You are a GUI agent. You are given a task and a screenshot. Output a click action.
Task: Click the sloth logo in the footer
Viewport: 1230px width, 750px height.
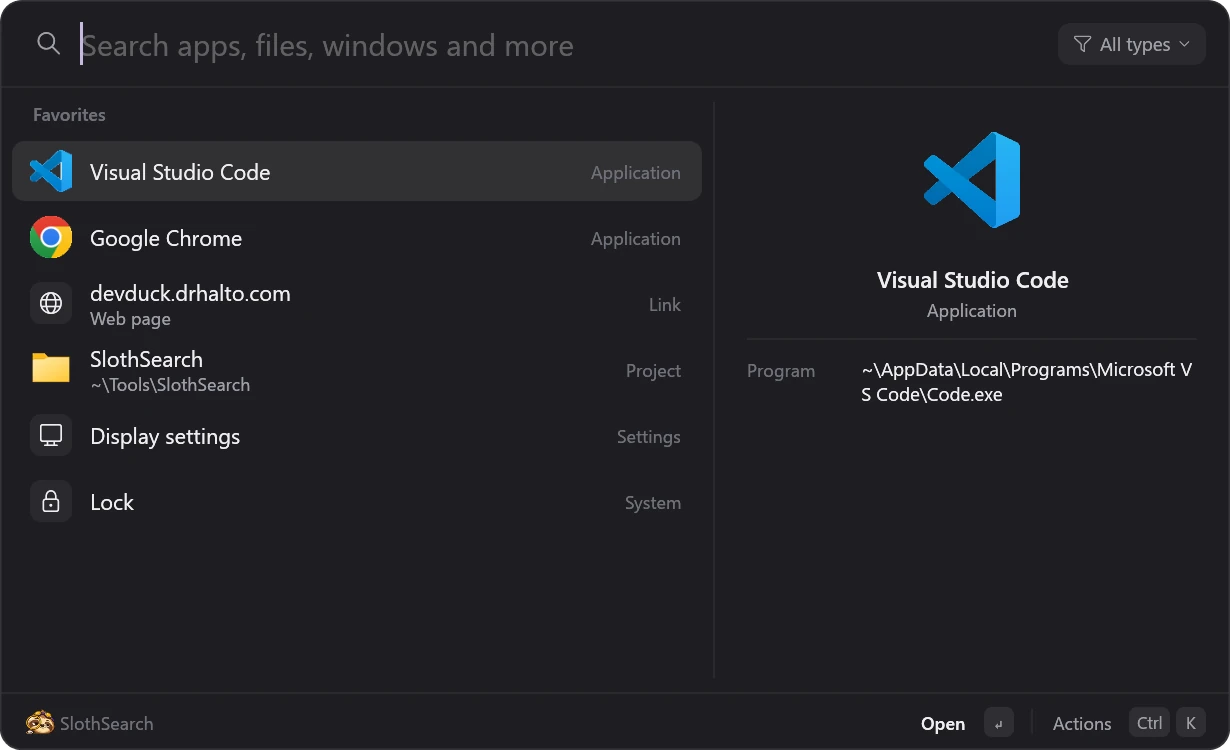[x=40, y=722]
